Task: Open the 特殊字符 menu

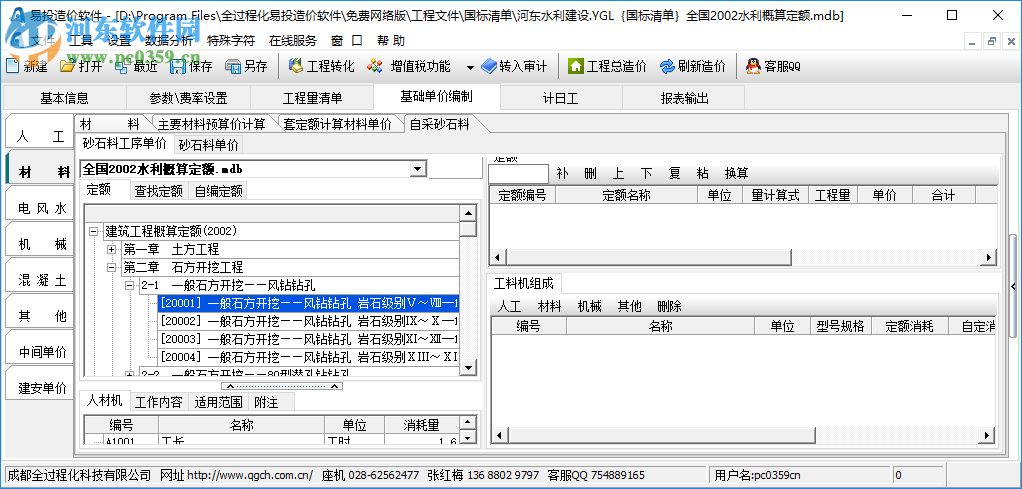Action: [x=231, y=41]
